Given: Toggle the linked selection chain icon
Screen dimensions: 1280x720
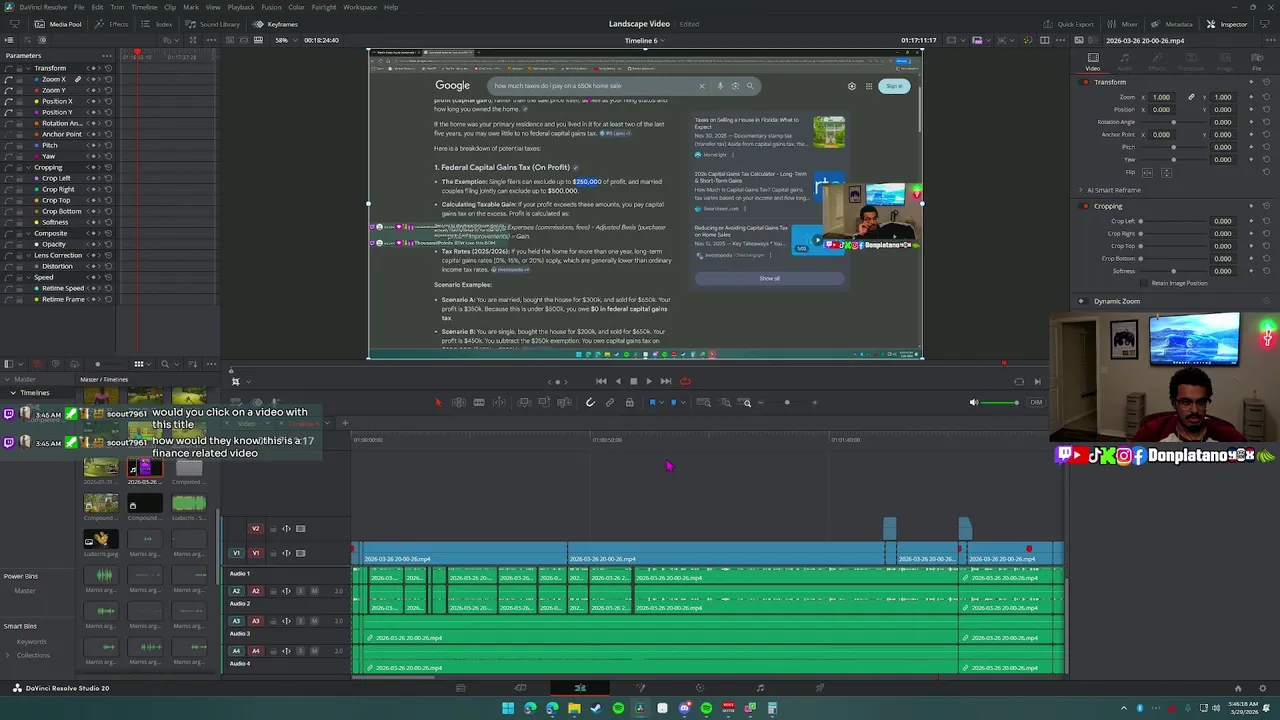Looking at the screenshot, I should [x=610, y=402].
